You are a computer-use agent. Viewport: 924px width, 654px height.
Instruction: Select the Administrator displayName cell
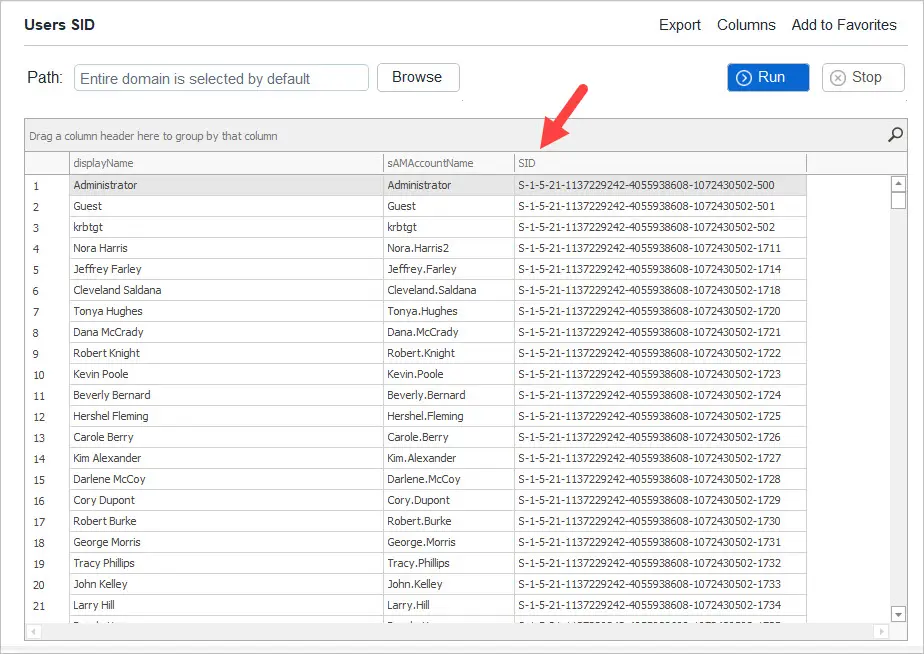tap(226, 185)
